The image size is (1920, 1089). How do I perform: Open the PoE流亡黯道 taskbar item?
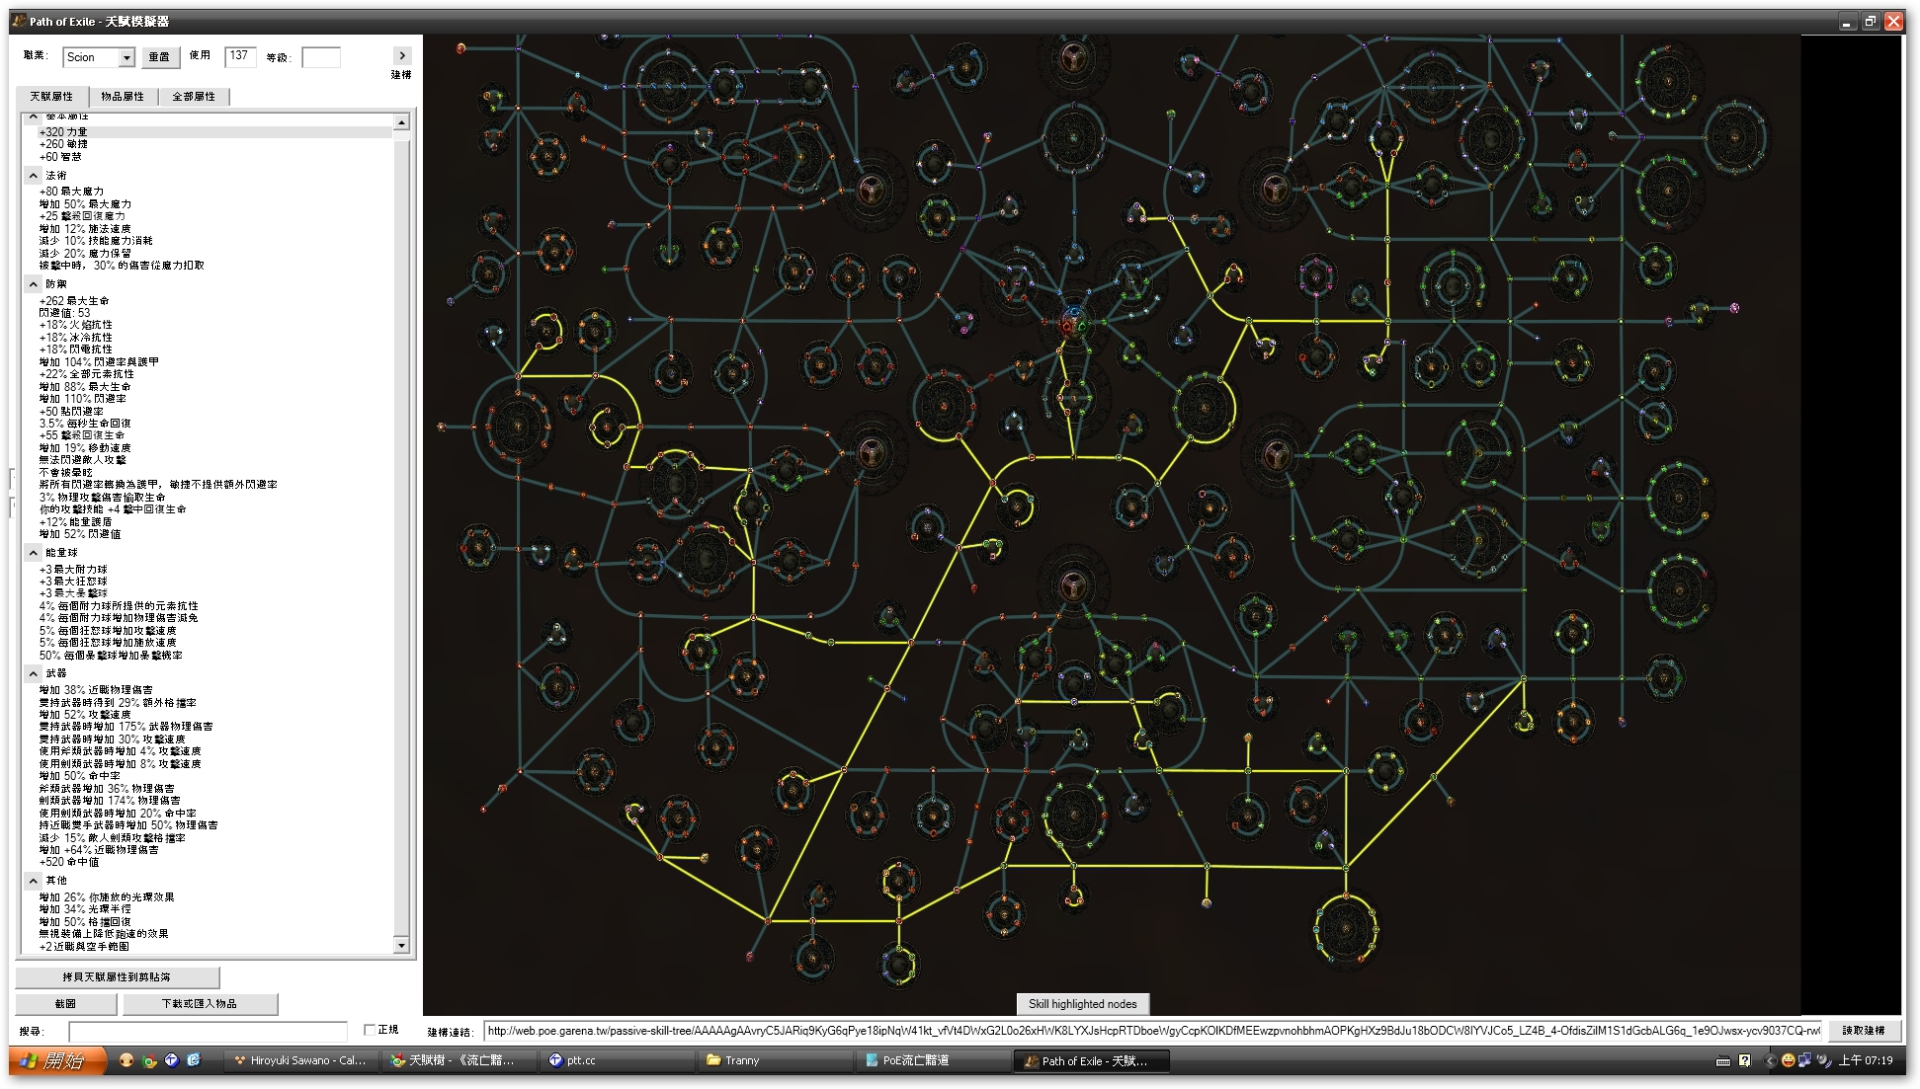[932, 1061]
